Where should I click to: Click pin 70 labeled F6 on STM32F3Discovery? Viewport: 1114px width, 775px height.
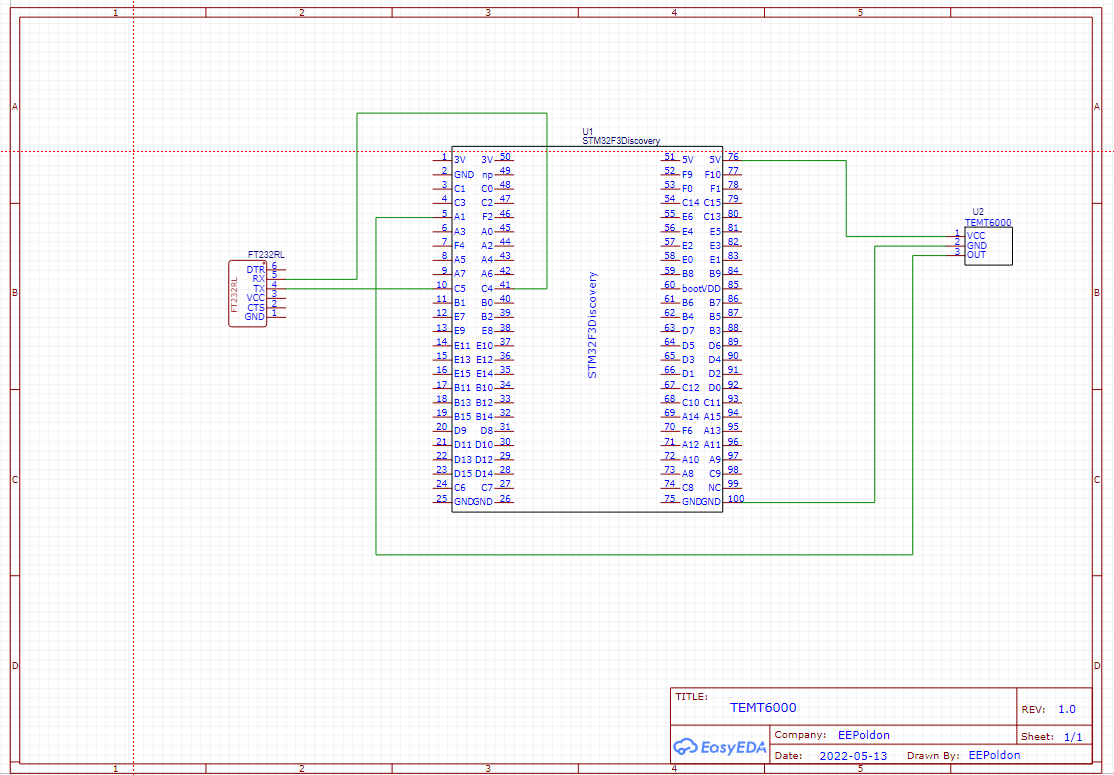670,430
